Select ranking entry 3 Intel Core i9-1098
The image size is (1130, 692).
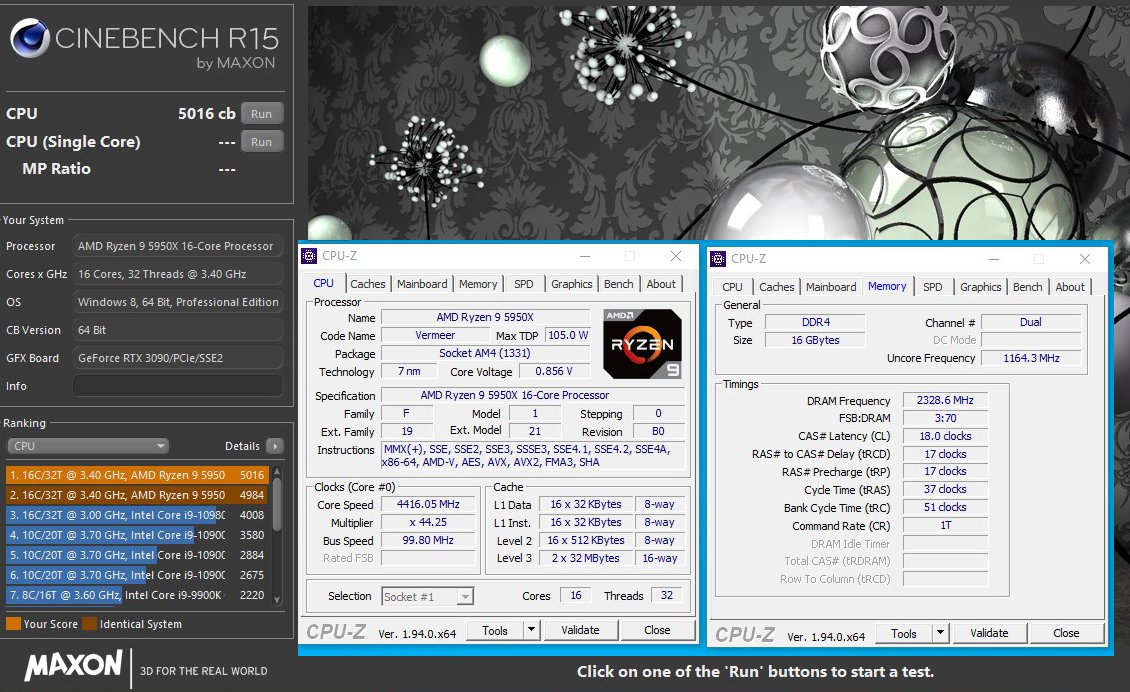tap(137, 515)
